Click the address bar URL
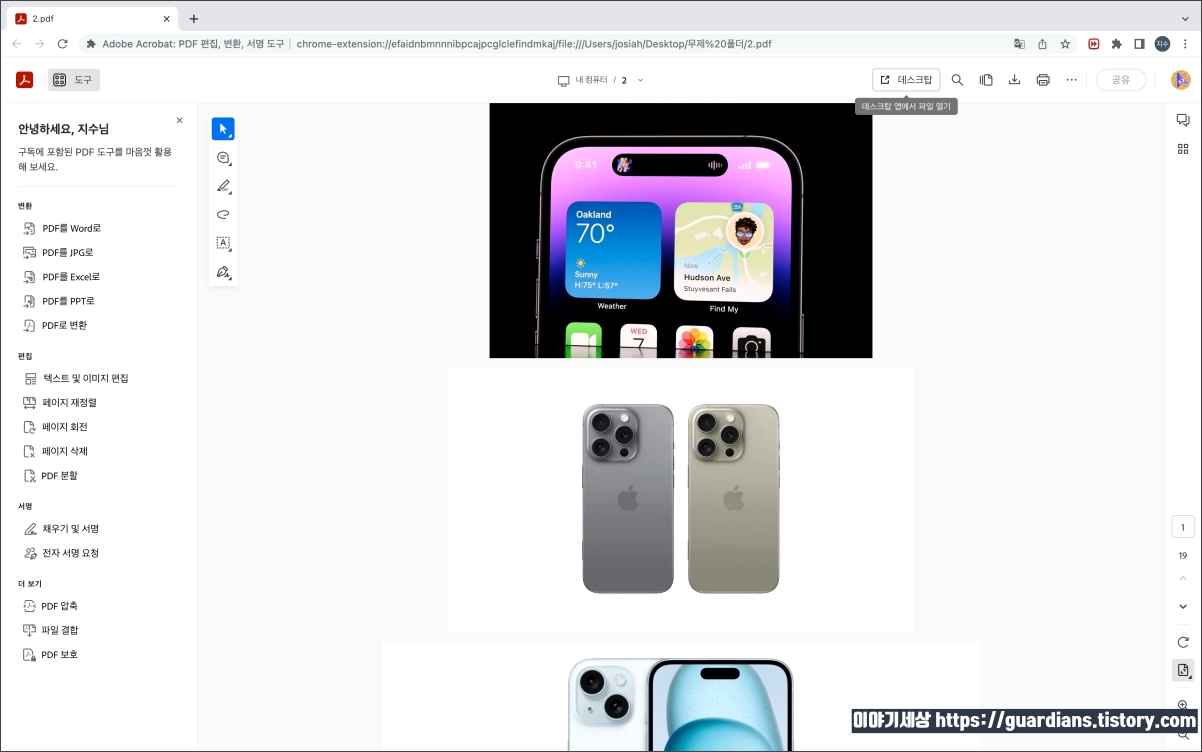The image size is (1202, 752). point(534,44)
